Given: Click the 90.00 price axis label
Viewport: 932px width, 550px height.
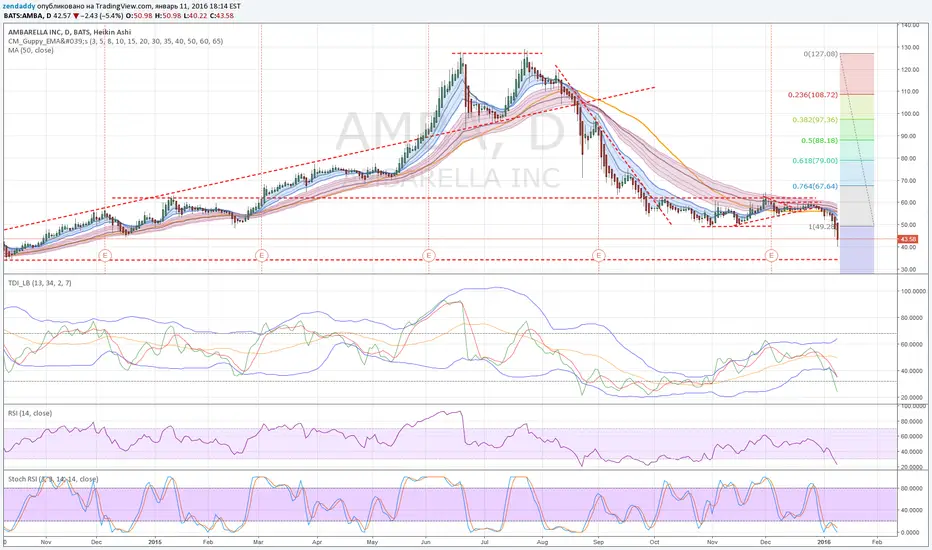Looking at the screenshot, I should pos(910,136).
